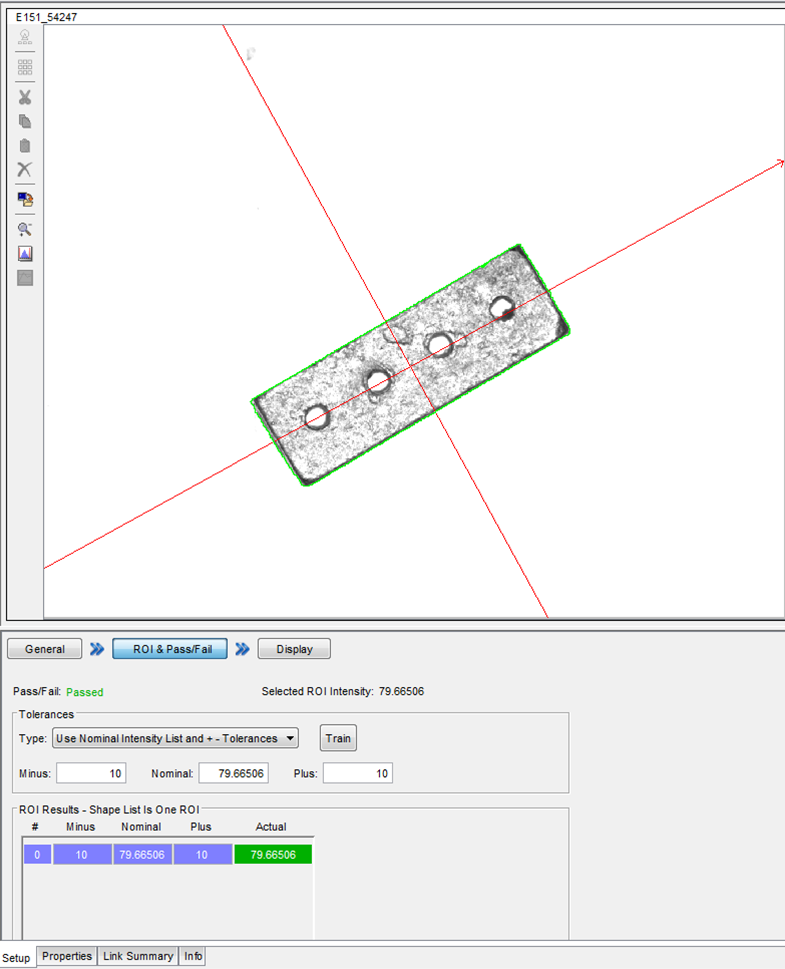The image size is (785, 969).
Task: Click the grayed line profile graph icon
Action: click(x=25, y=278)
